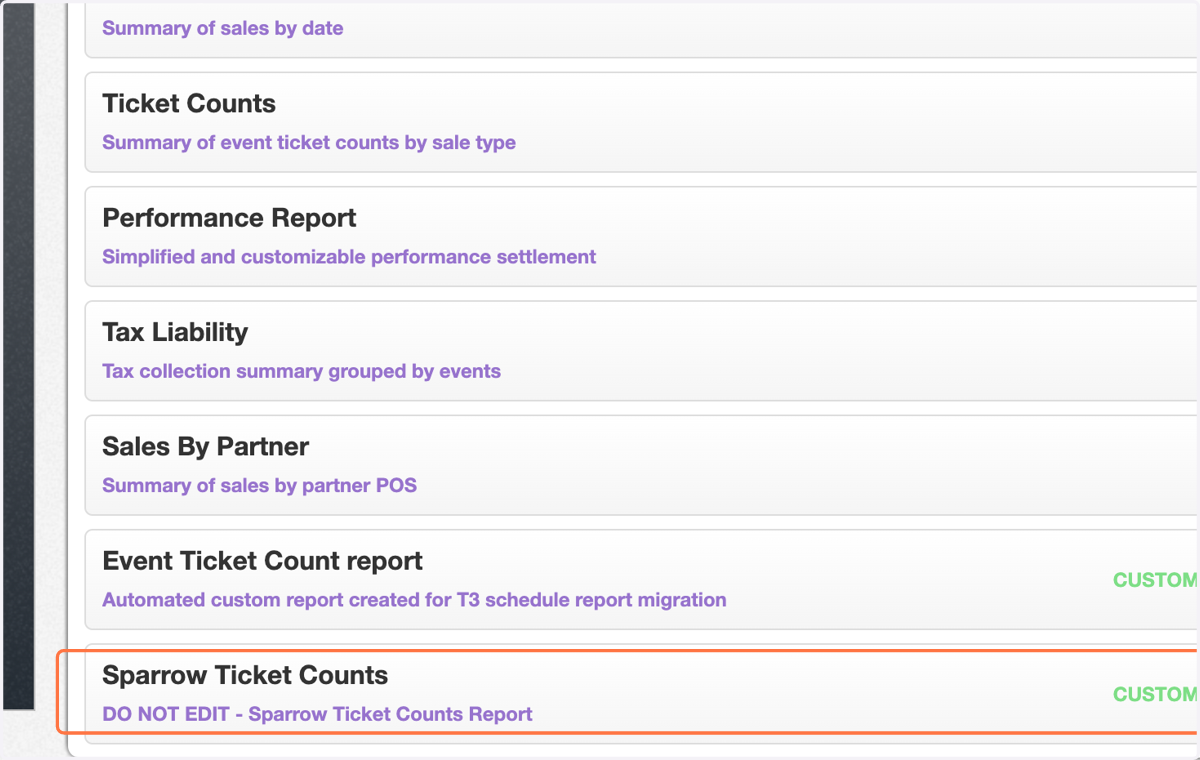Open the Event Ticket Count report
1200x760 pixels.
pos(642,580)
